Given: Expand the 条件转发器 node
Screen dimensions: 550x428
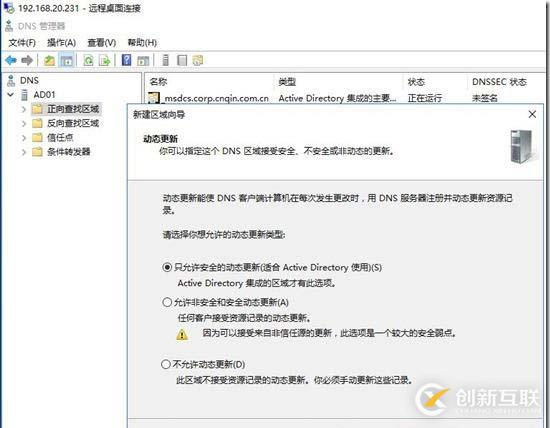Looking at the screenshot, I should point(24,152).
